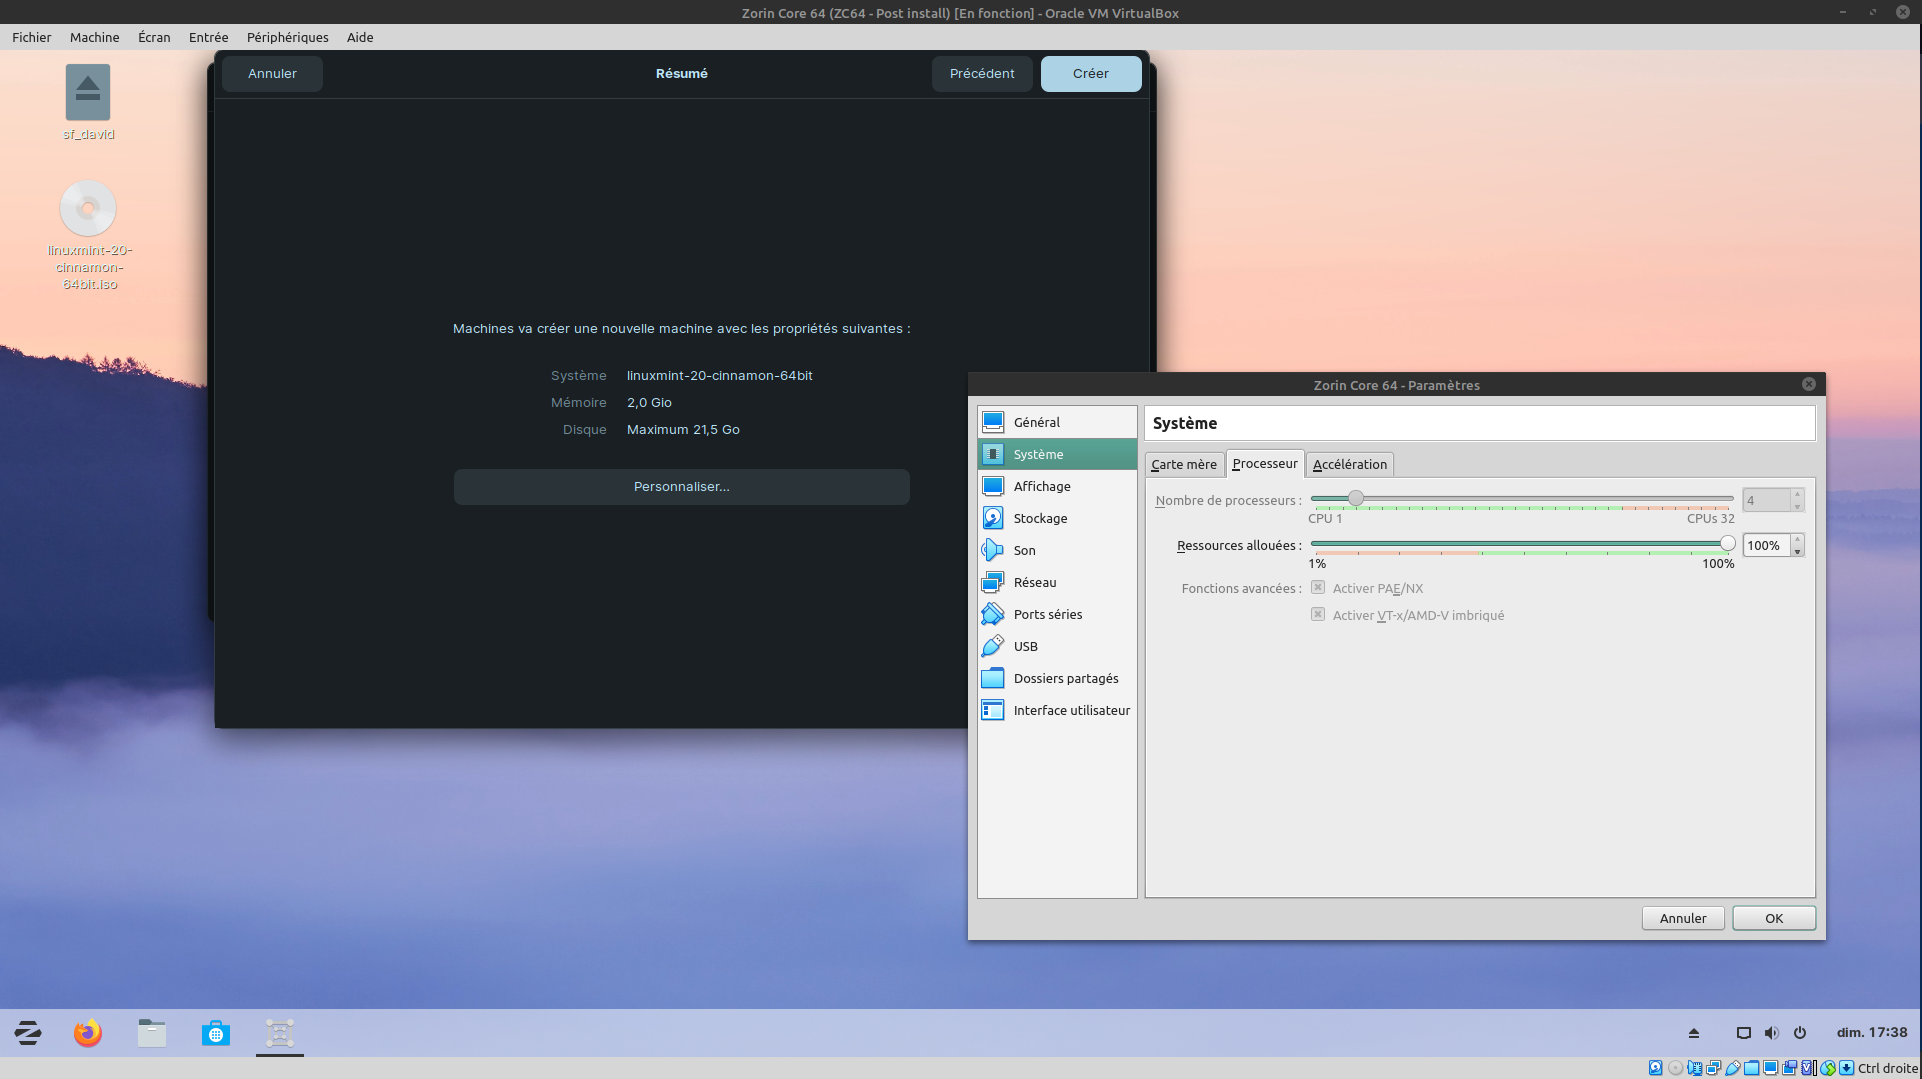
Task: Select the USB settings category
Action: point(1025,646)
